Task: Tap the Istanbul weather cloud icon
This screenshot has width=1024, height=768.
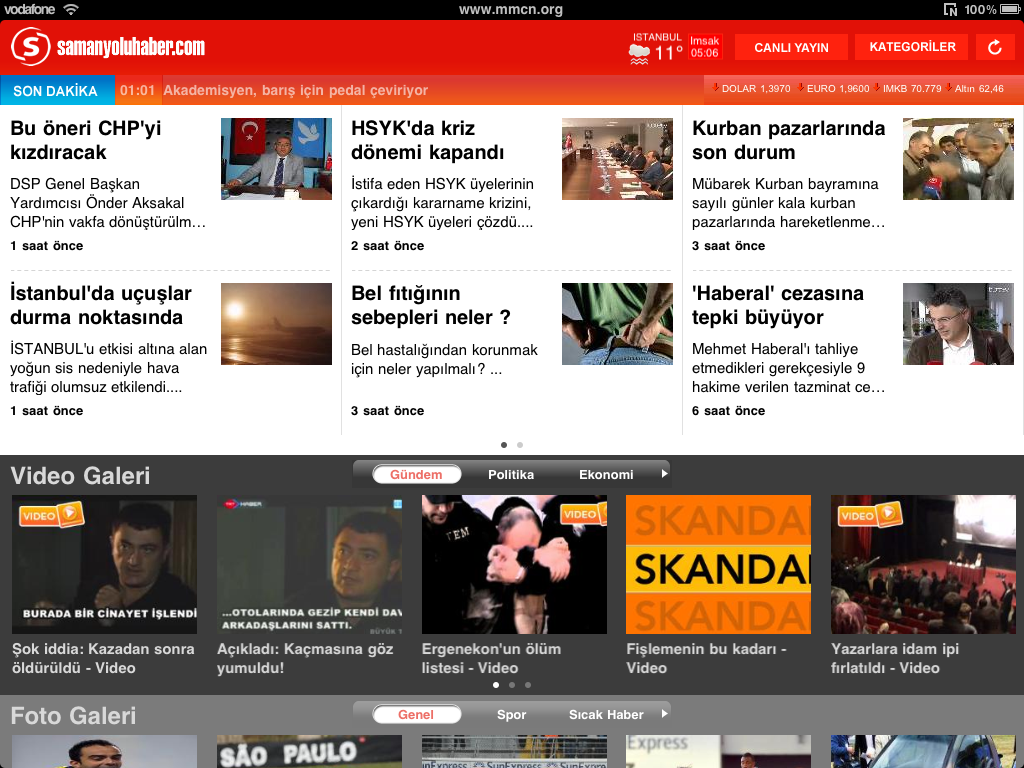Action: (x=640, y=53)
